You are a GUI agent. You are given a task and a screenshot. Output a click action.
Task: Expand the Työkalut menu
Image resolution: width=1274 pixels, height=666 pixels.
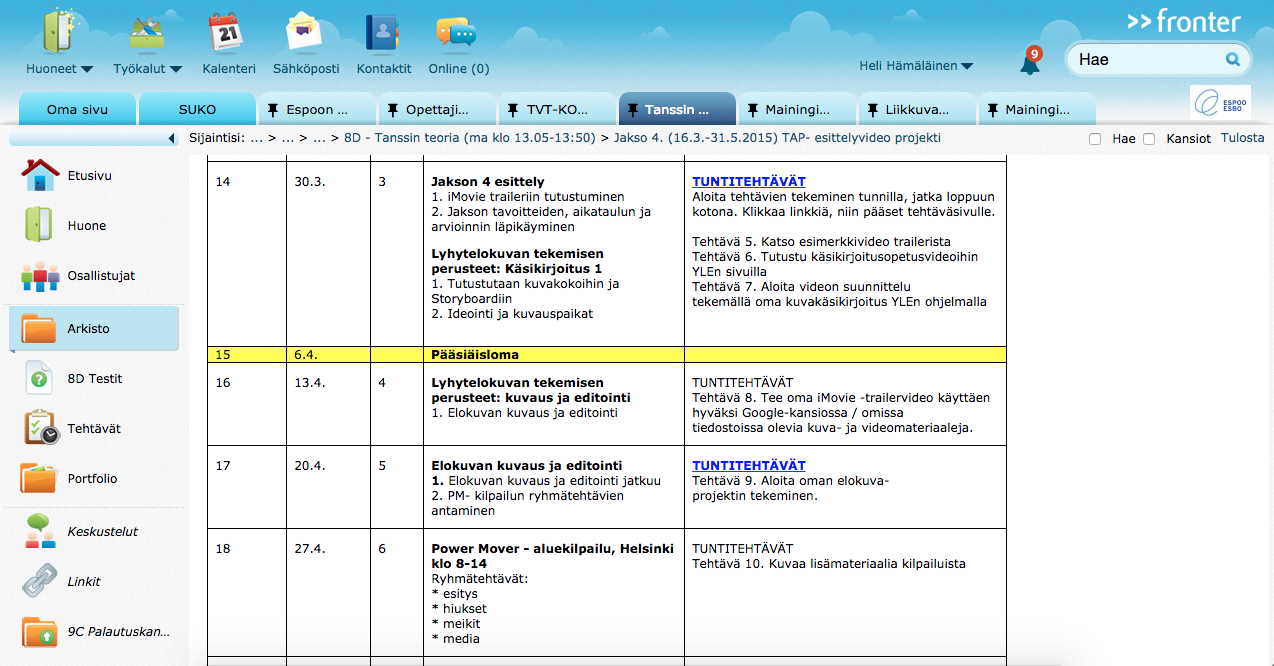[x=147, y=69]
